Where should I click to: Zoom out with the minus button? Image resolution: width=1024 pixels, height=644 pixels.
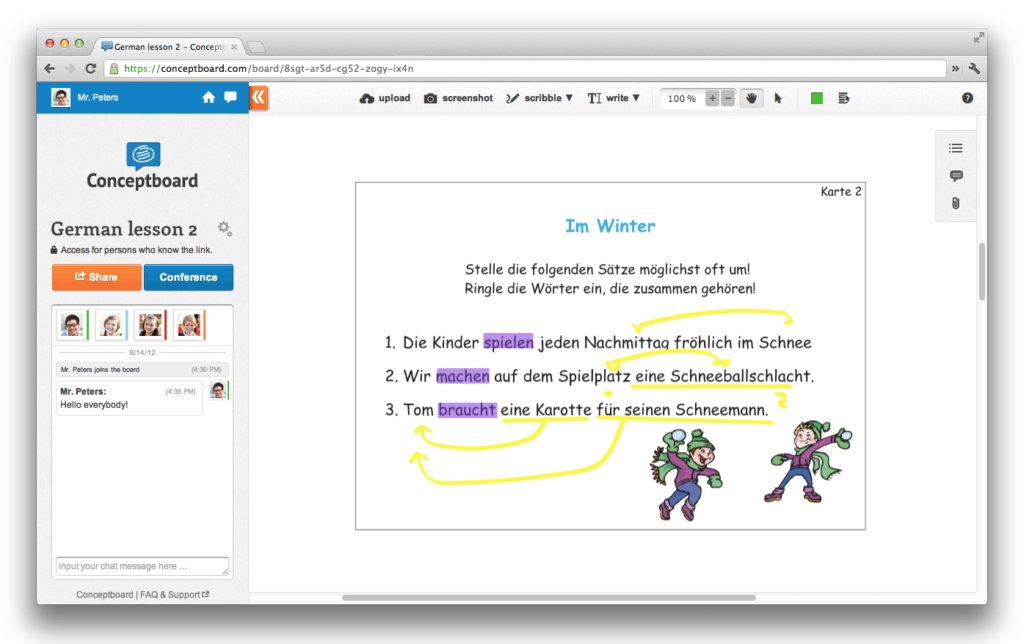(728, 99)
